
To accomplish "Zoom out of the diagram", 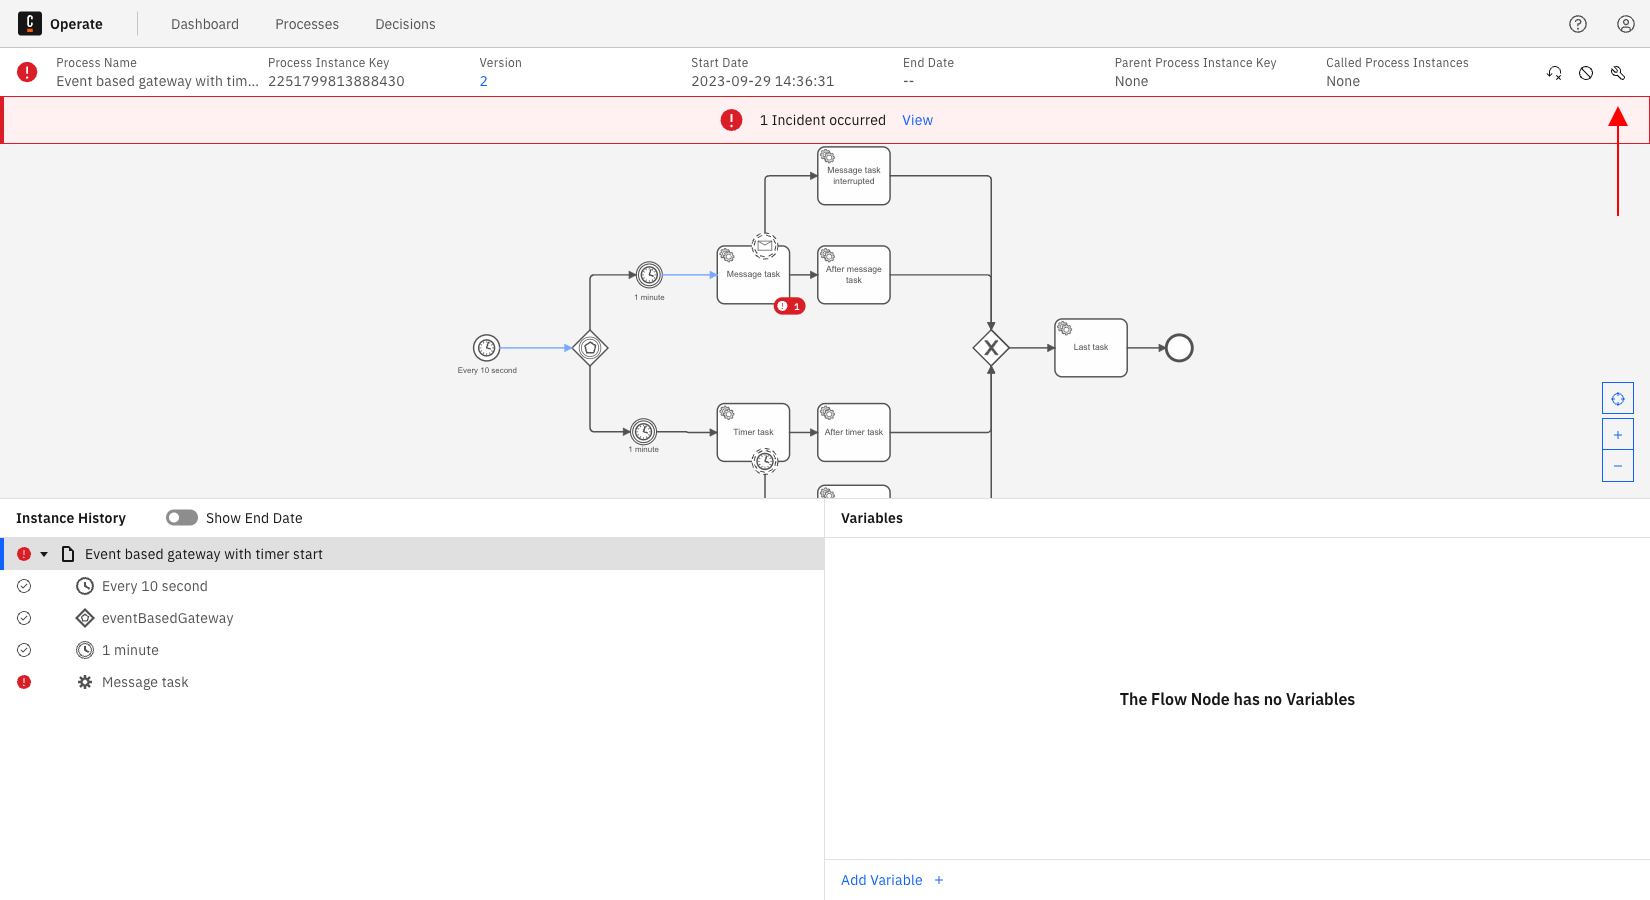I will click(1618, 466).
